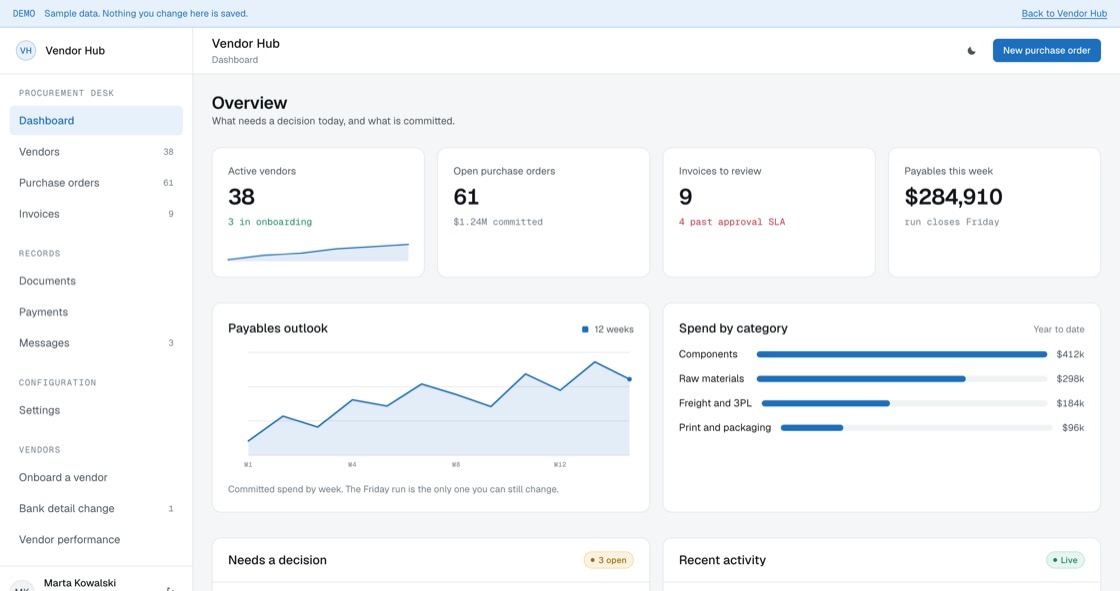
Task: Click the '$298k' Raw materials value
Action: [1070, 378]
